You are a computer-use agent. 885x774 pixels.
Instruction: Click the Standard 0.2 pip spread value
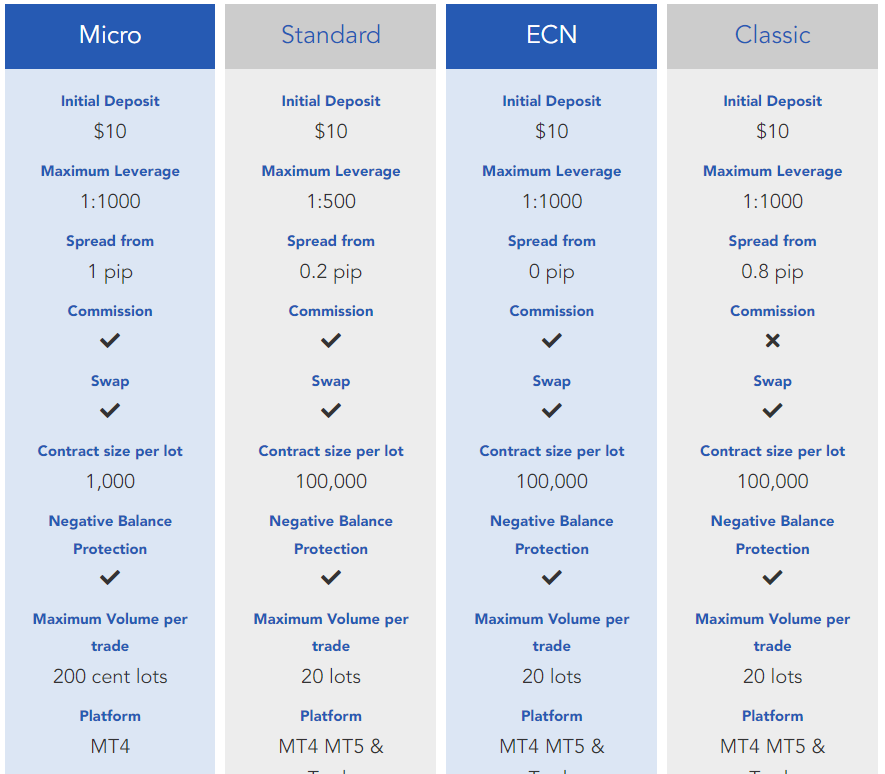pyautogui.click(x=331, y=271)
